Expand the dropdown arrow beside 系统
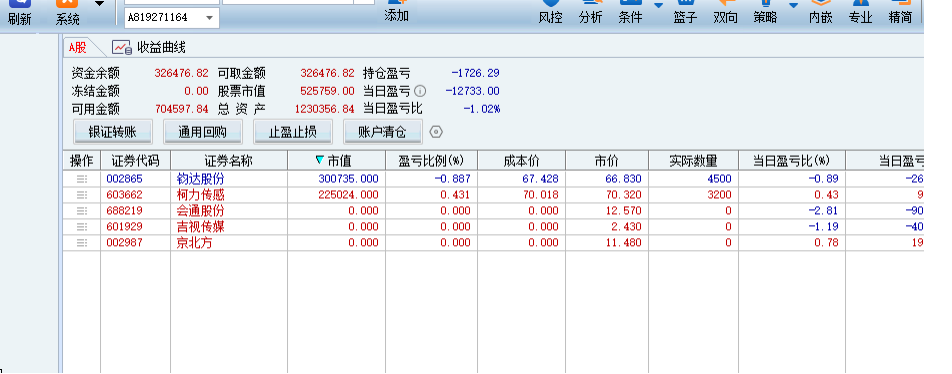Viewport: 952px width, 374px height. 99,4
